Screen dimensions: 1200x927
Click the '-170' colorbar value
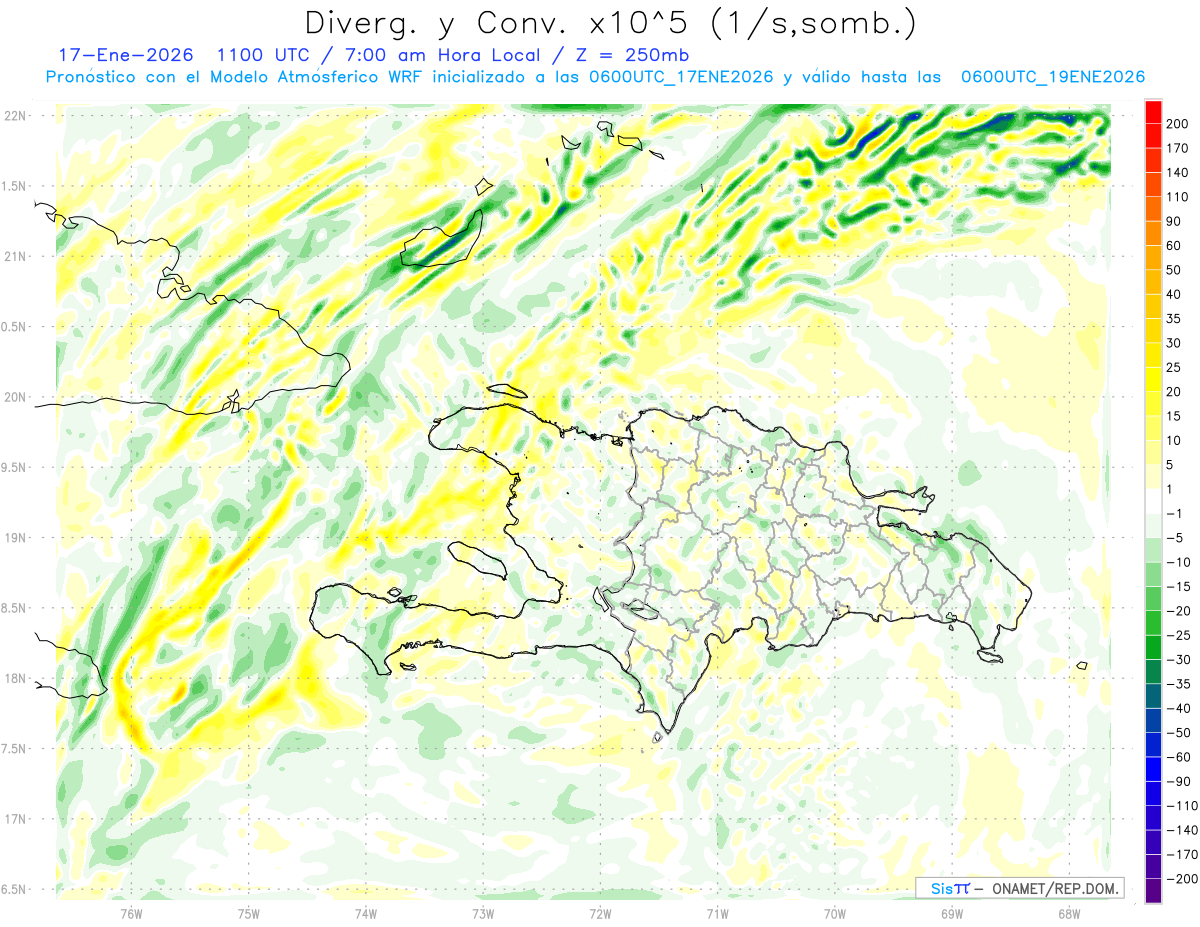(1183, 855)
